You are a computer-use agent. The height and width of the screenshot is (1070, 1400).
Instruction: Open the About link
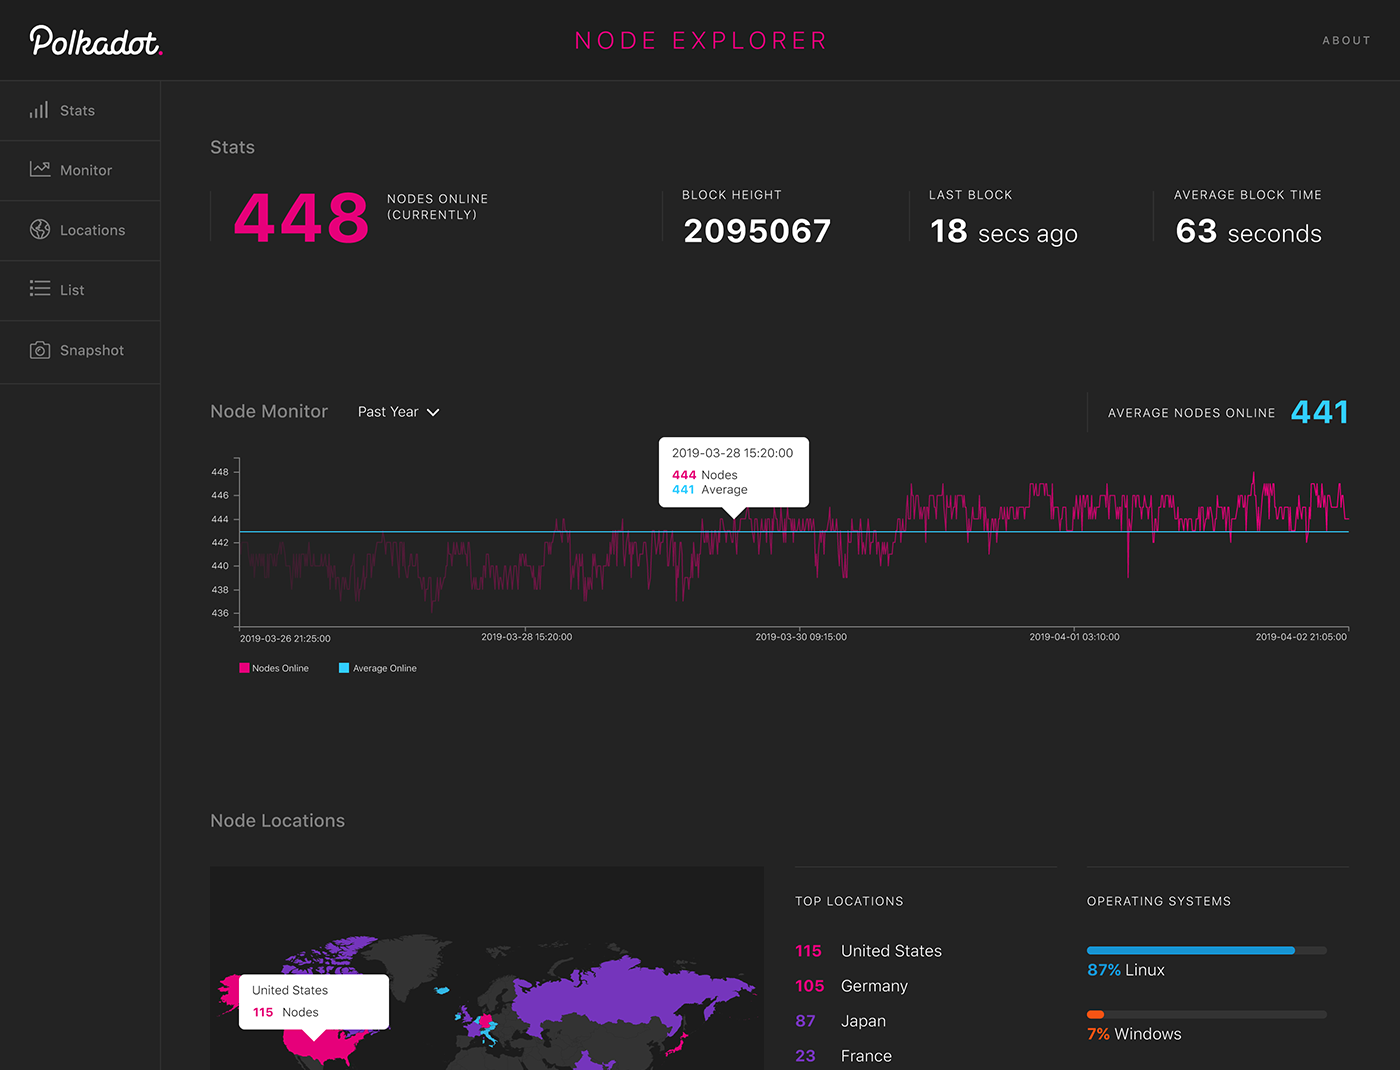pos(1346,41)
